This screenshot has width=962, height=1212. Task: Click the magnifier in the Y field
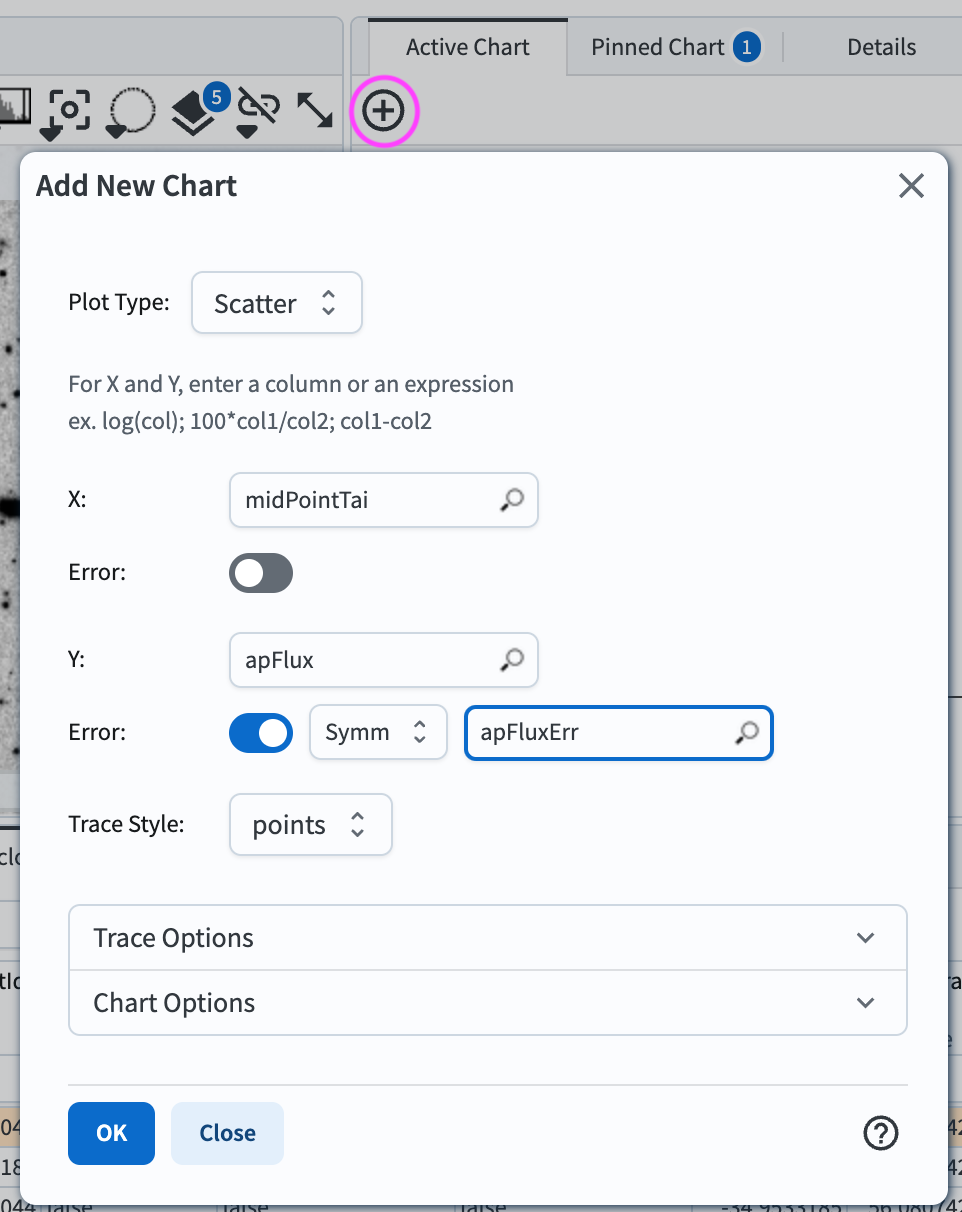tap(512, 659)
